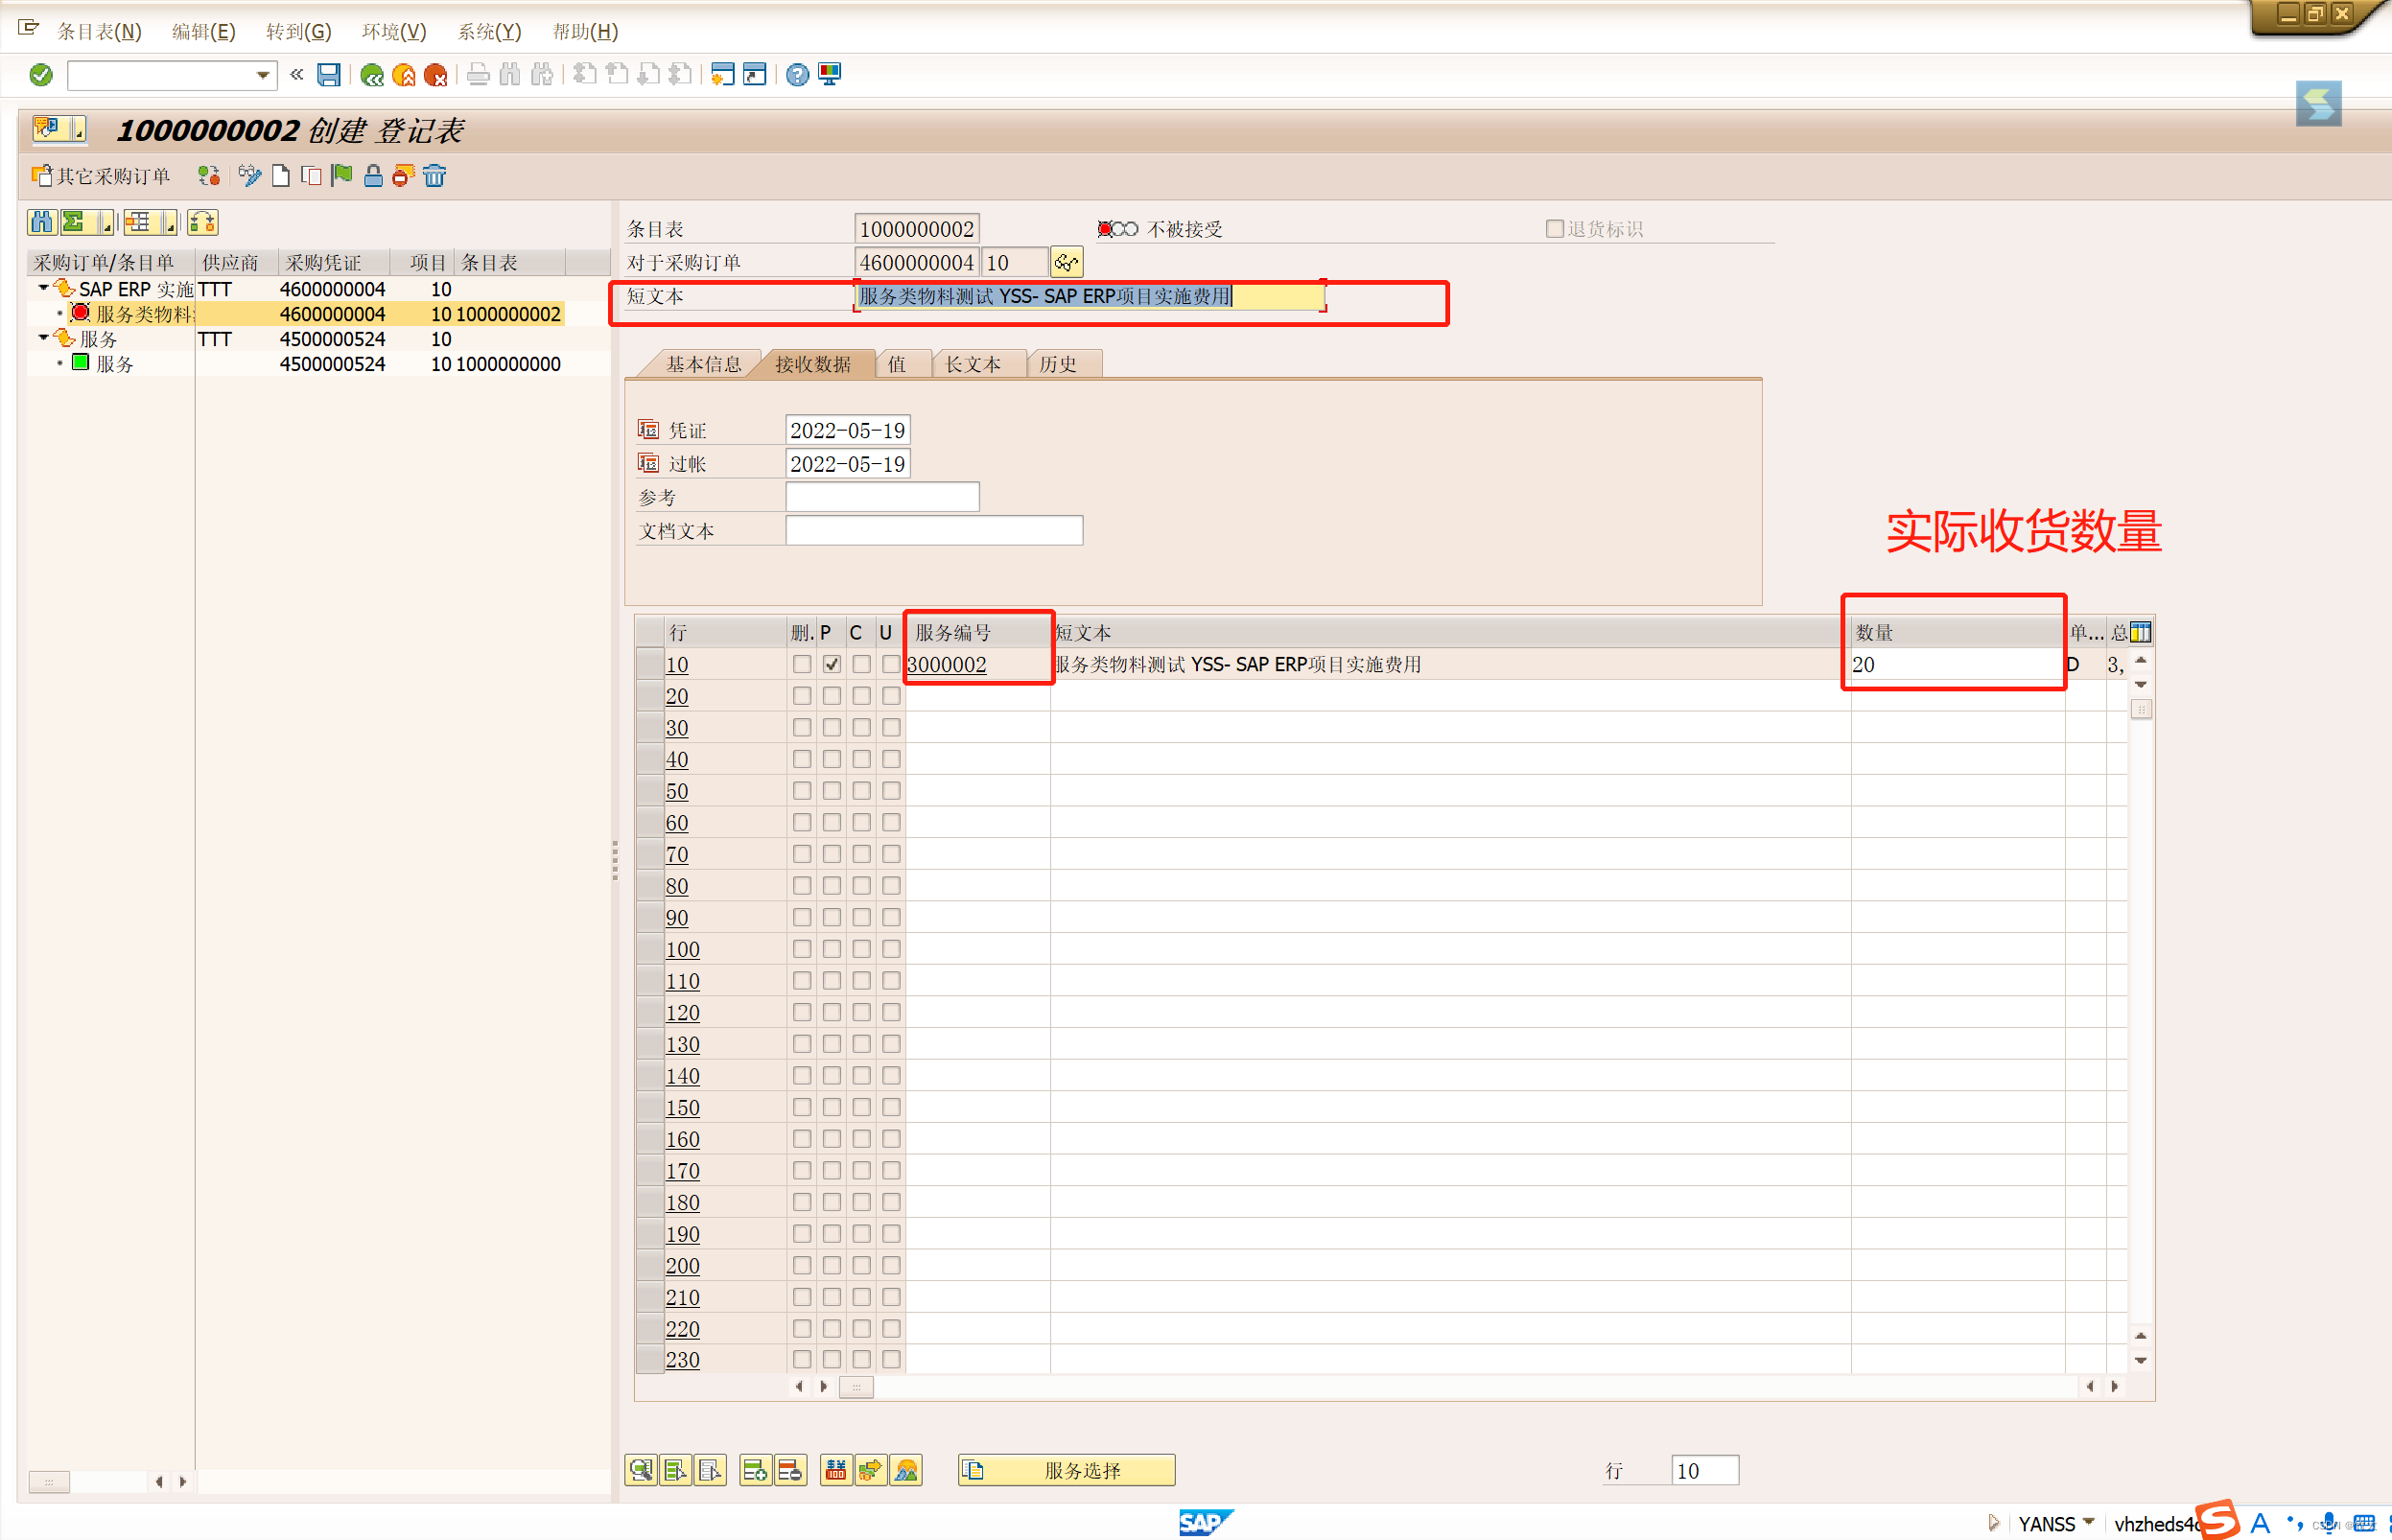
Task: Click the binoculars Find icon in tree toolbar
Action: click(42, 222)
